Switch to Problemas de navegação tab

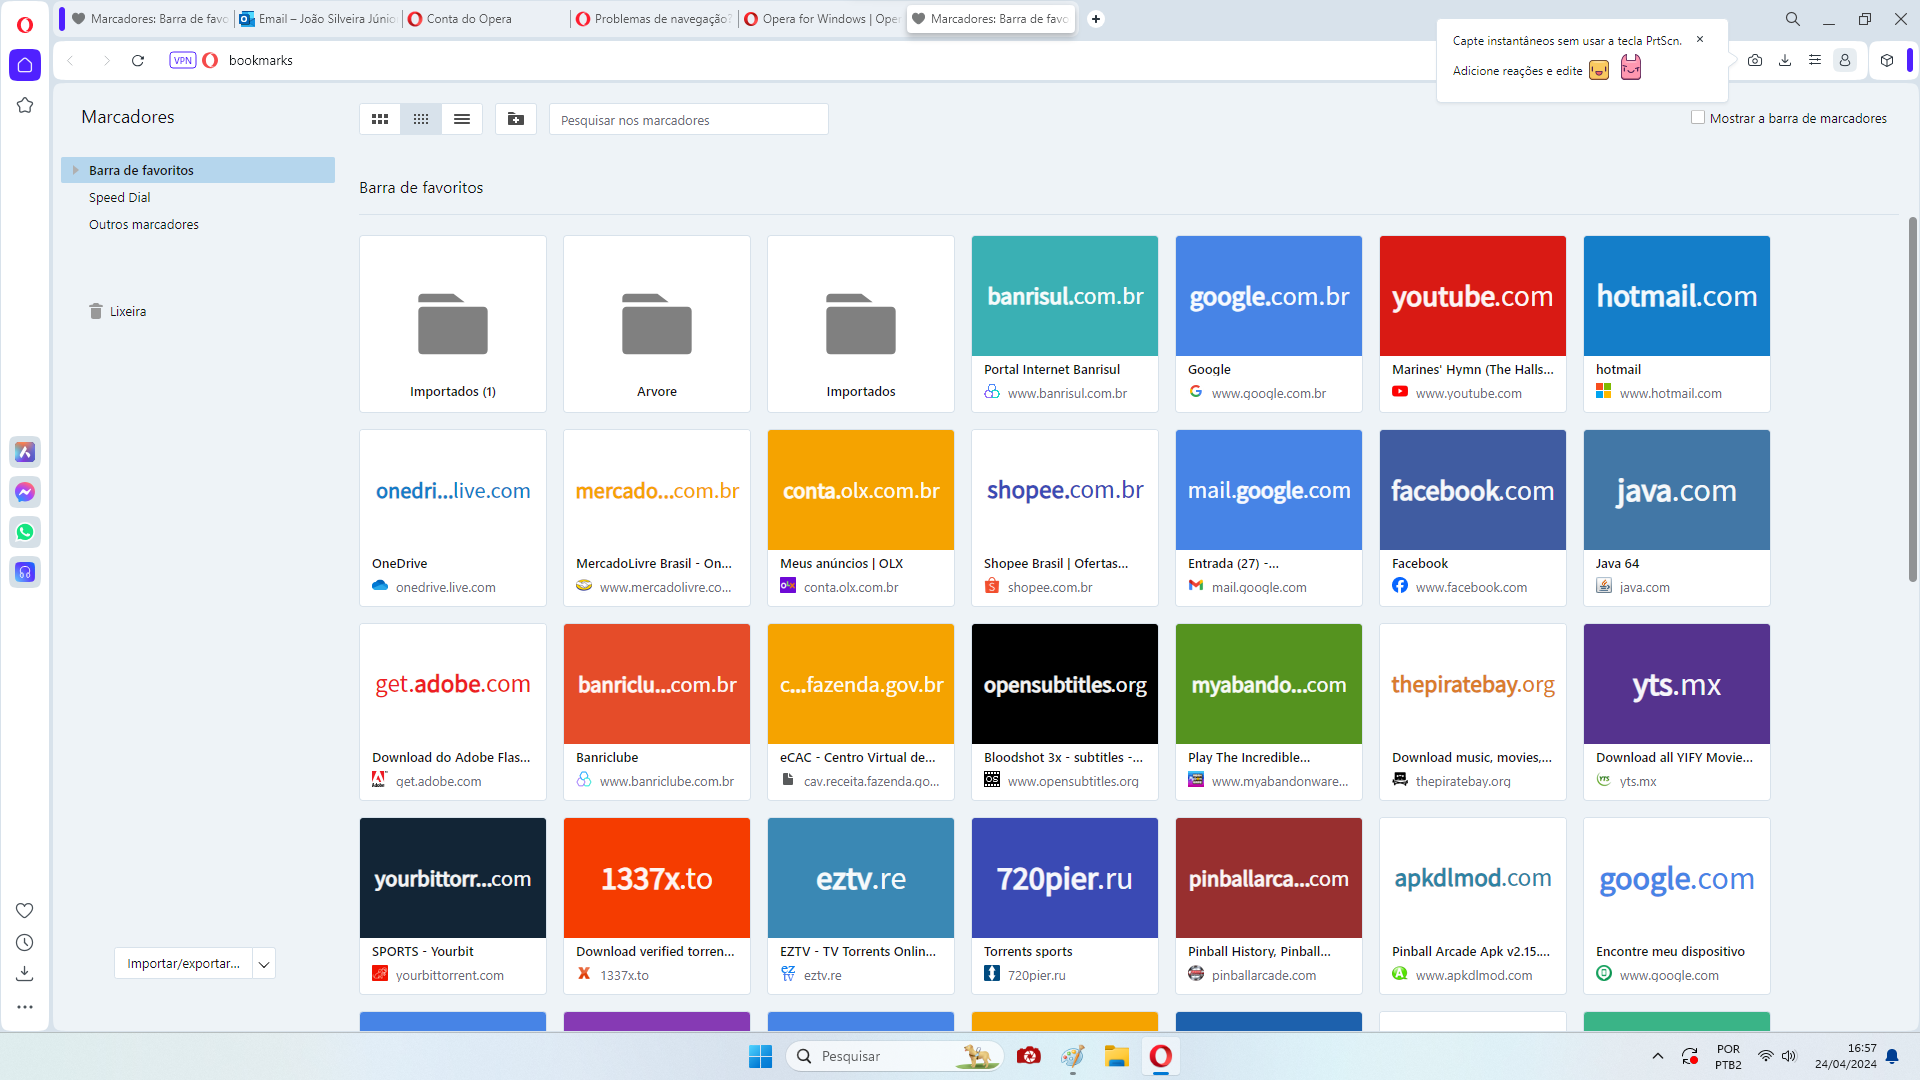click(654, 19)
